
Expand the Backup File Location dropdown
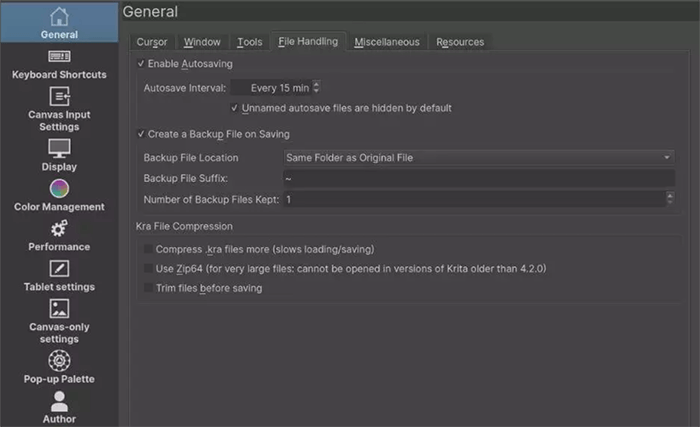(x=478, y=157)
